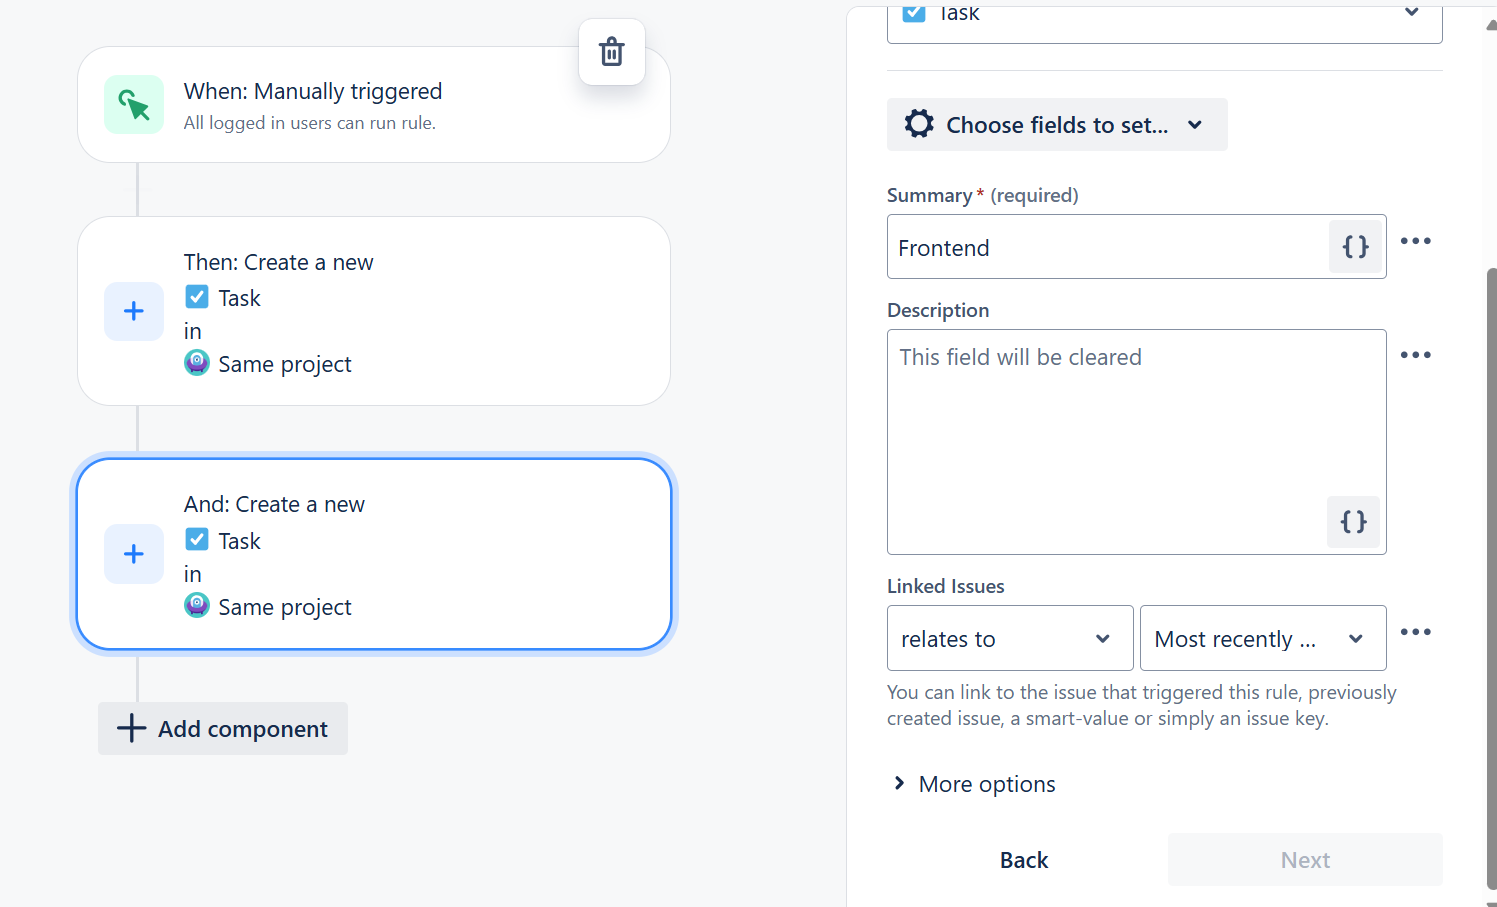
Task: Click the trash delete icon
Action: (x=612, y=52)
